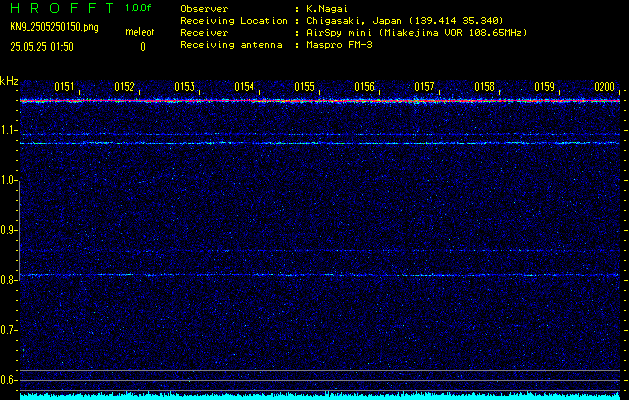Viewport: 629px width, 400px height.
Task: Click the 0200 time marker
Action: pos(605,87)
